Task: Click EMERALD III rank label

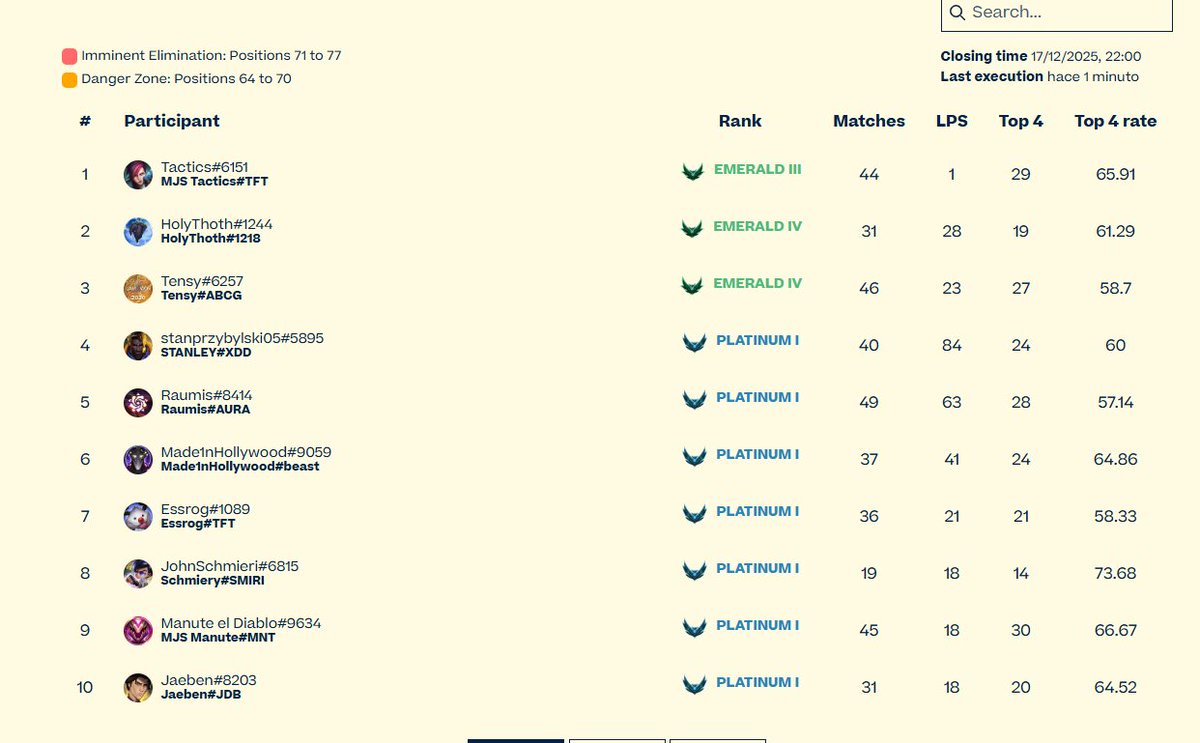Action: pyautogui.click(x=758, y=170)
